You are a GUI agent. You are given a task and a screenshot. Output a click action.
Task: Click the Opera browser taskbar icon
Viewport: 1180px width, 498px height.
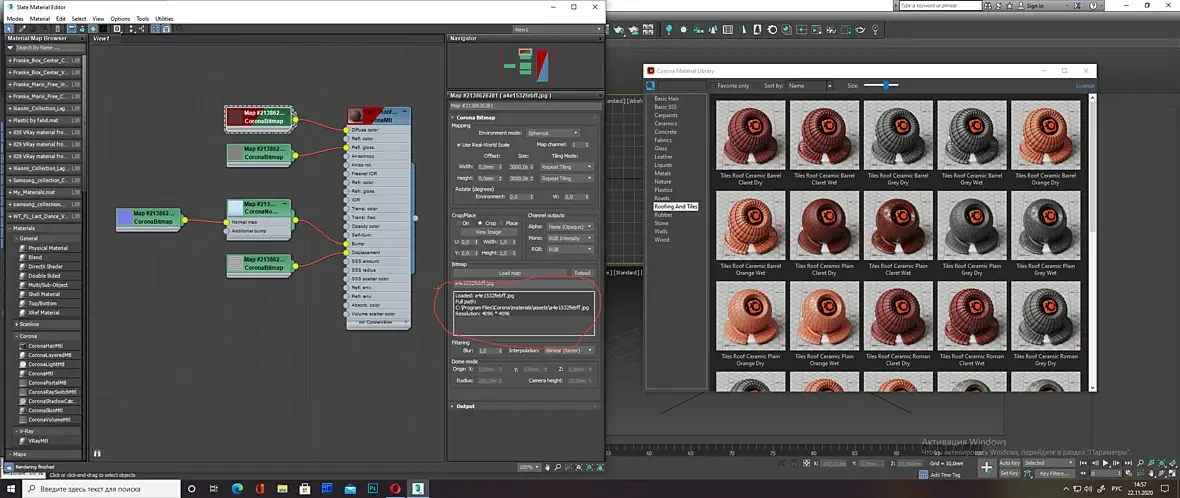pos(395,488)
